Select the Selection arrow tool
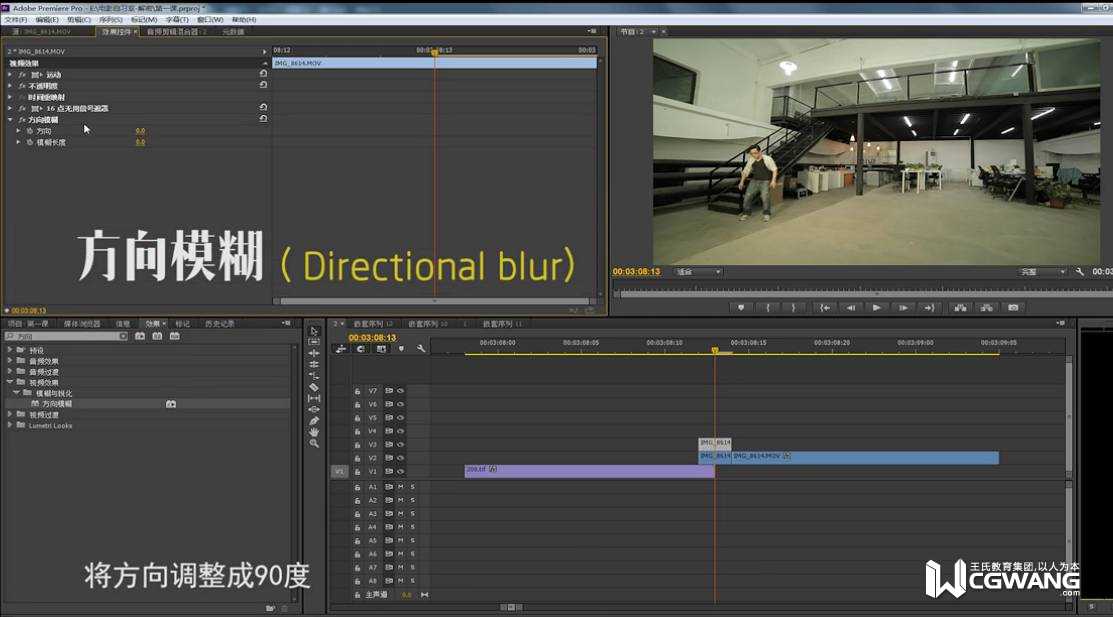The image size is (1113, 617). [314, 331]
